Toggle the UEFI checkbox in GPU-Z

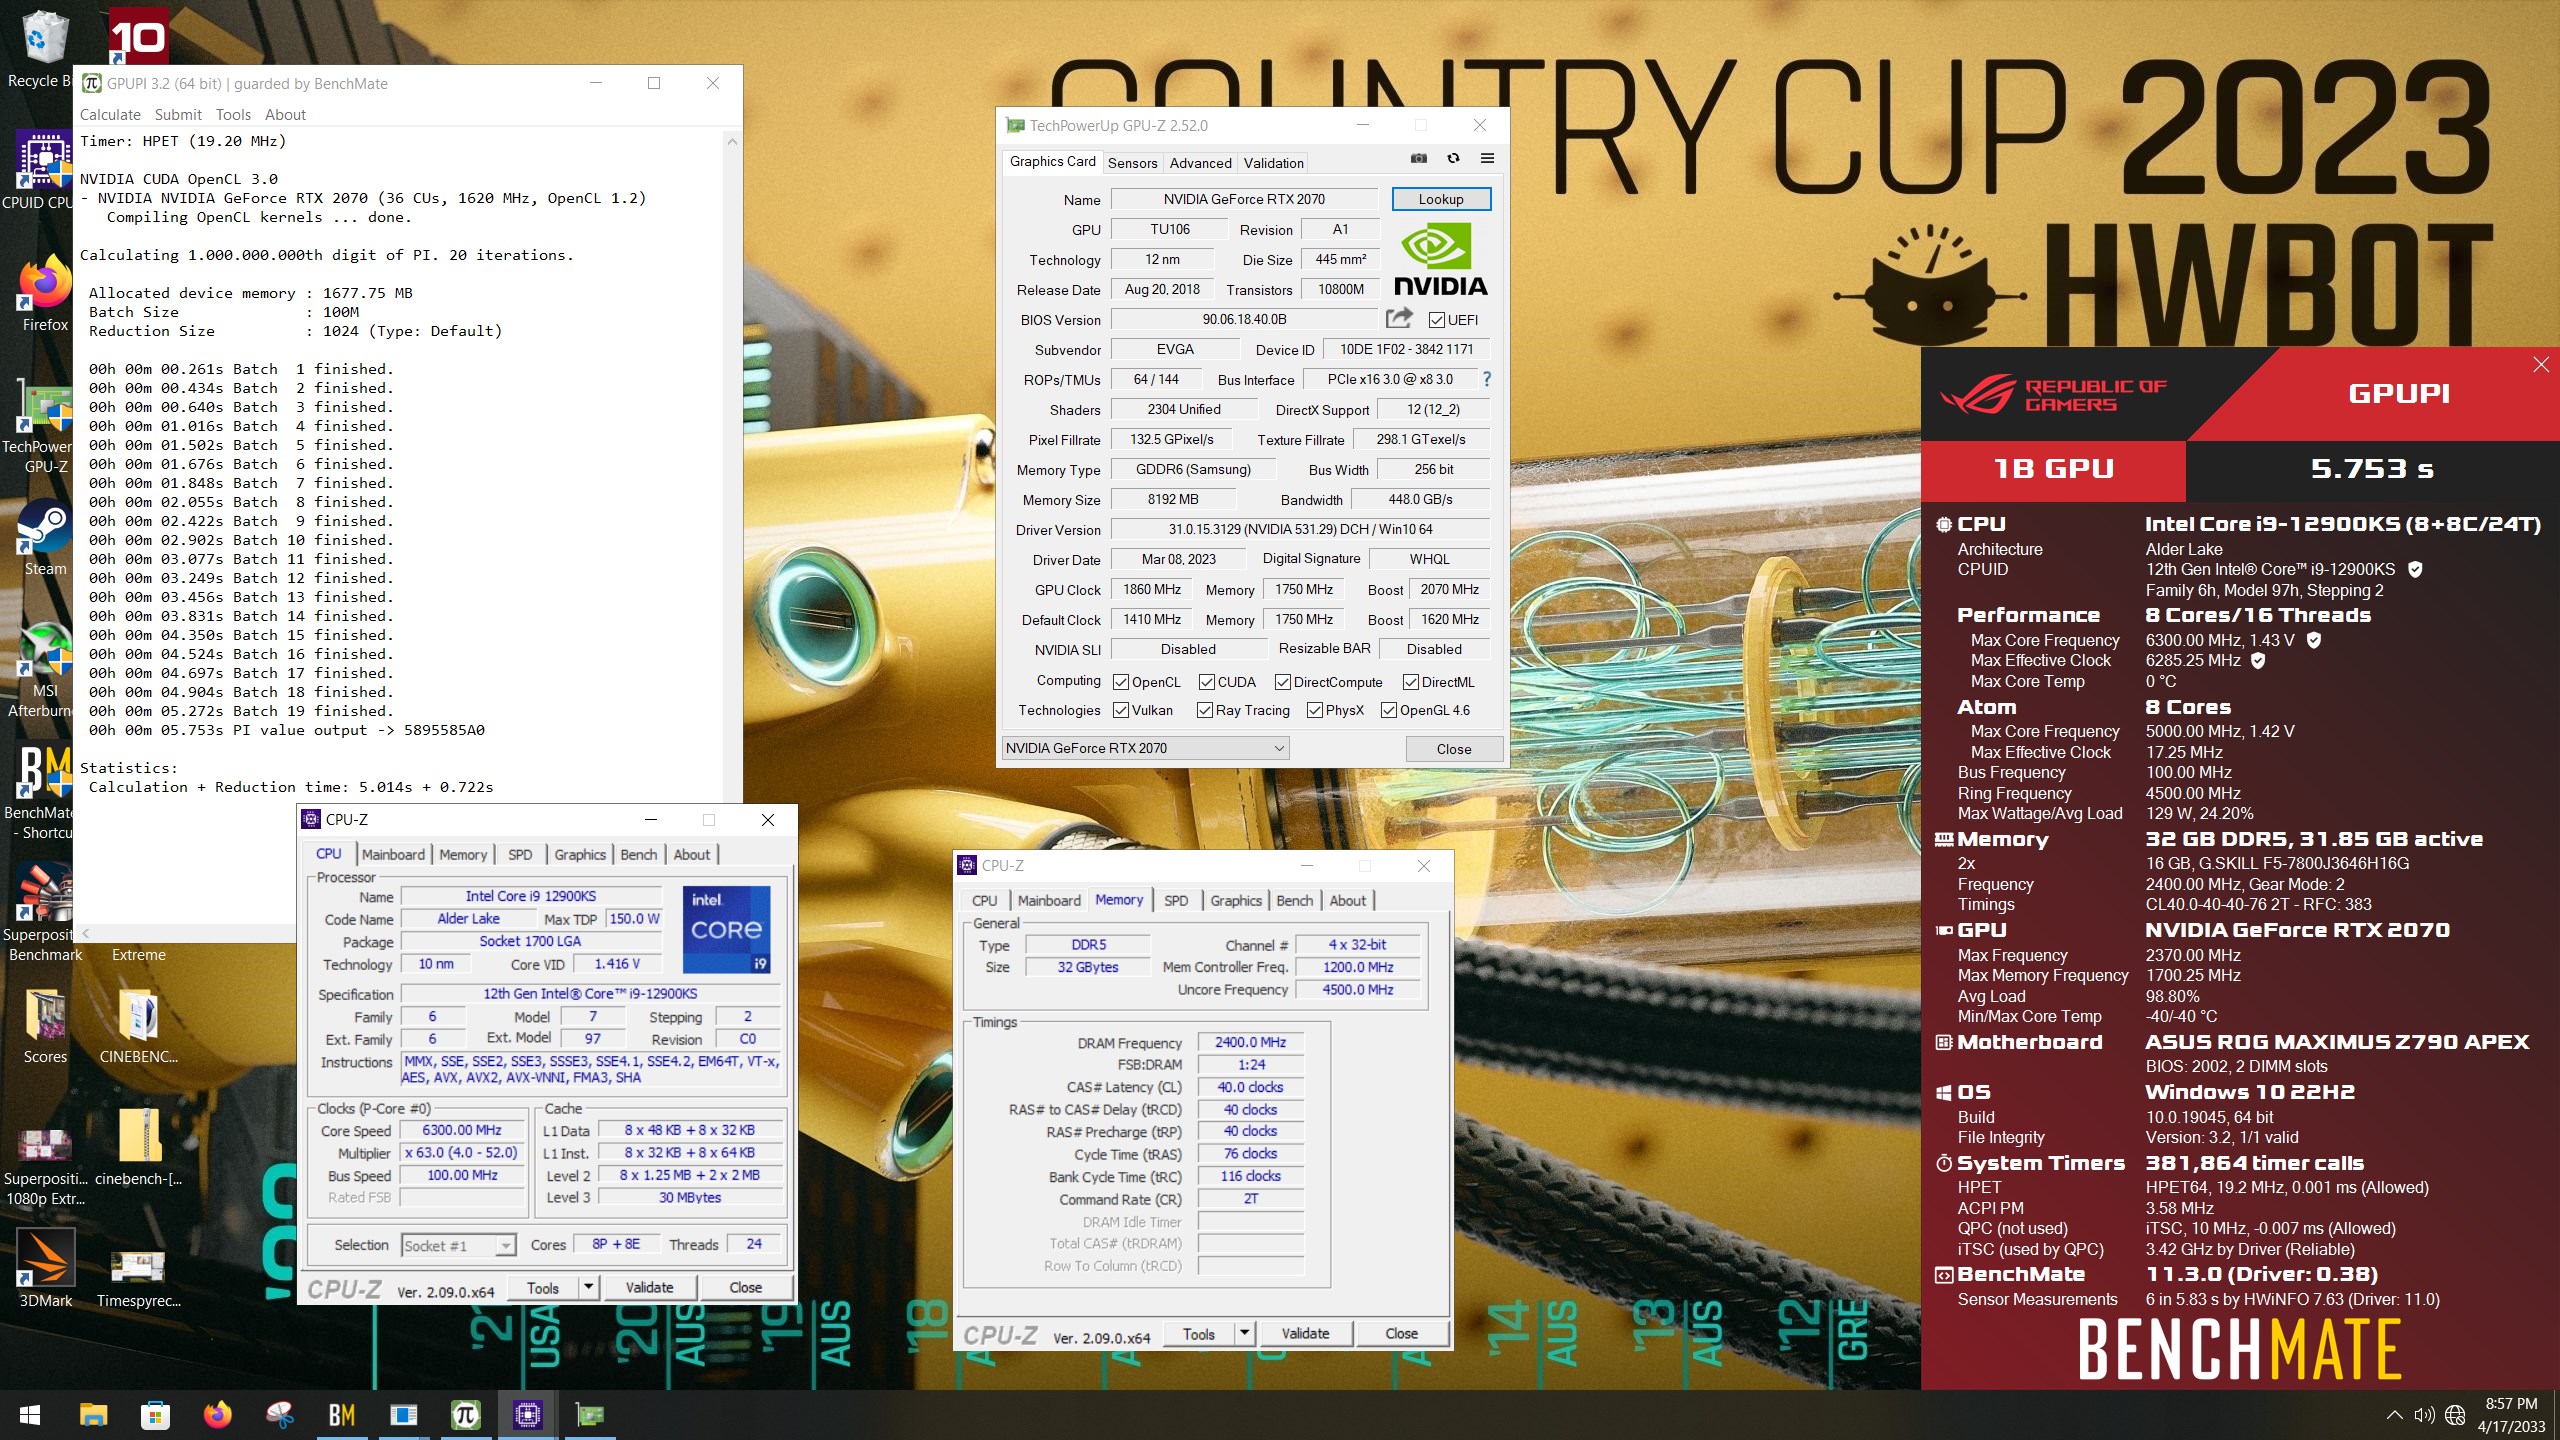[1437, 320]
